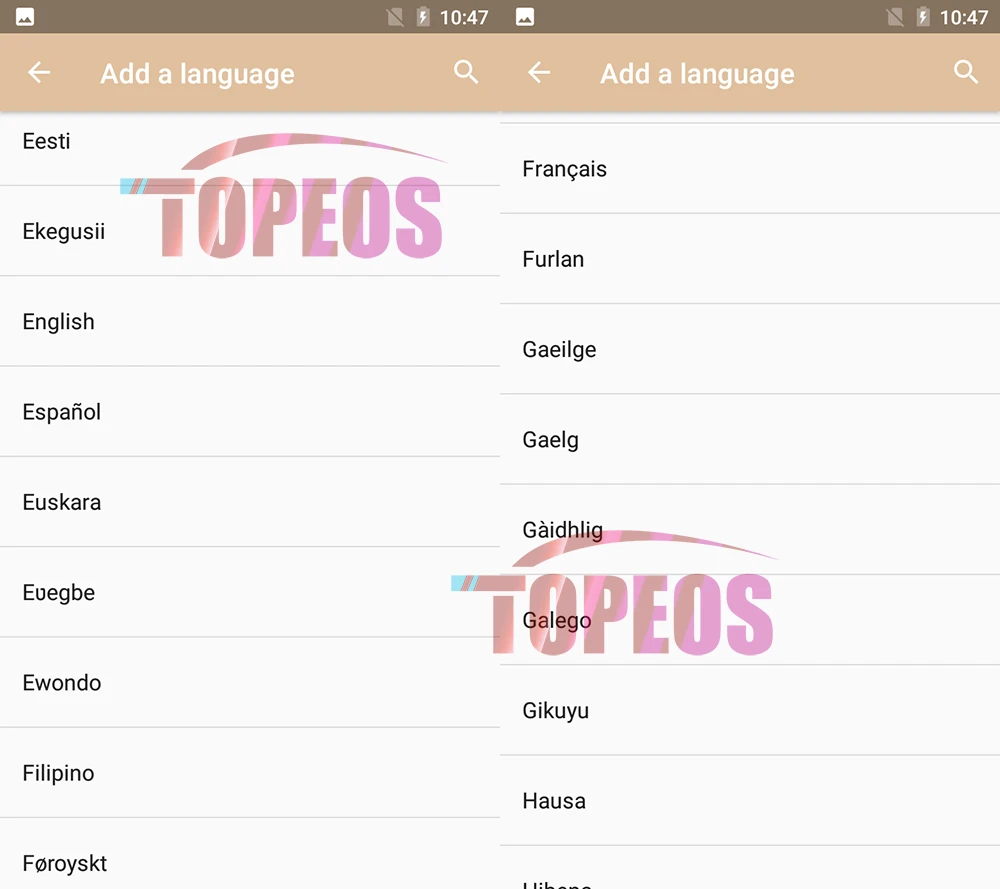1000x889 pixels.
Task: Tap the no-SIM icon on right status bar
Action: pos(895,17)
